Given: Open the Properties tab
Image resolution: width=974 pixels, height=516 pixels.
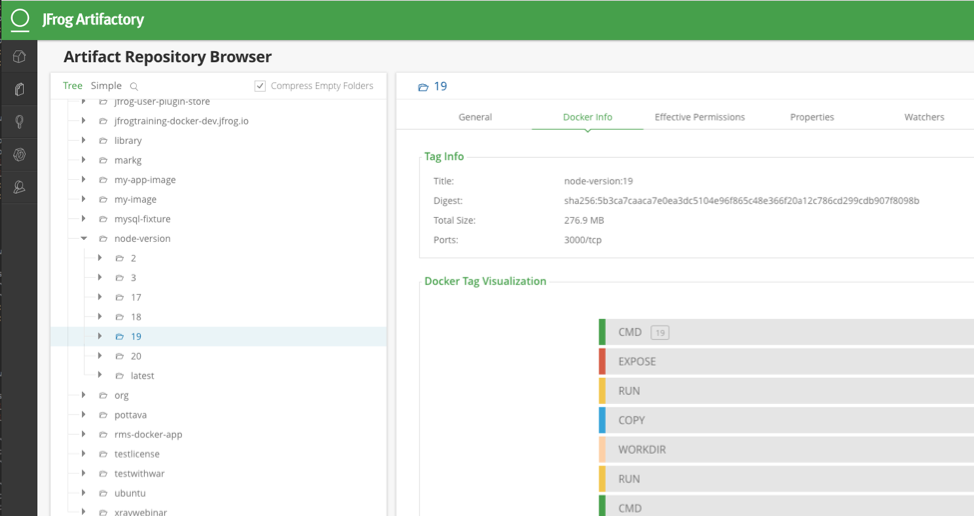Looking at the screenshot, I should coord(811,117).
